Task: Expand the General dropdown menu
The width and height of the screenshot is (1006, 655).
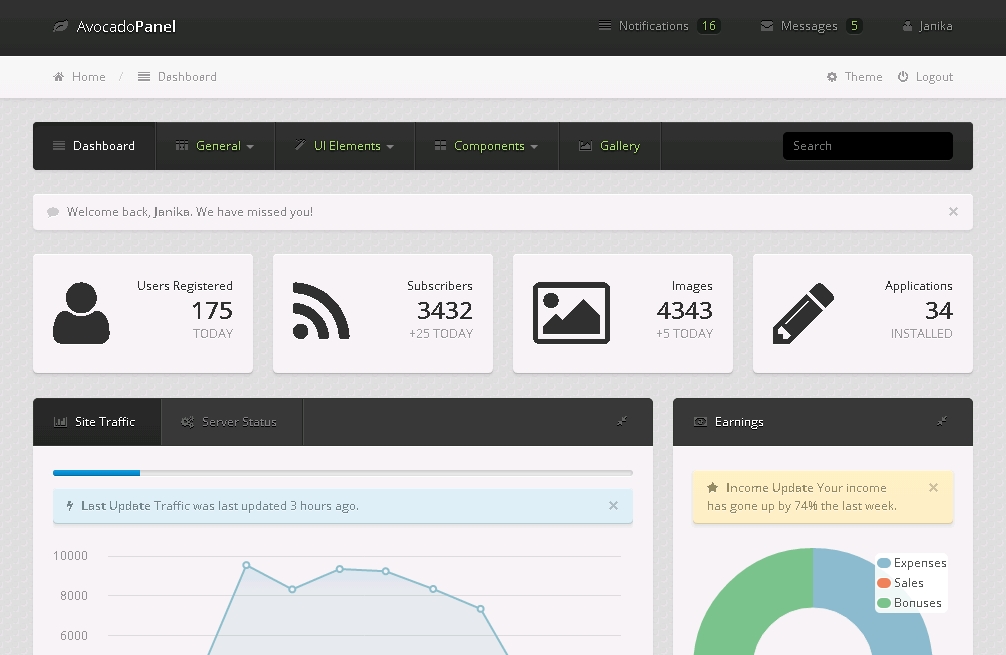Action: tap(215, 146)
